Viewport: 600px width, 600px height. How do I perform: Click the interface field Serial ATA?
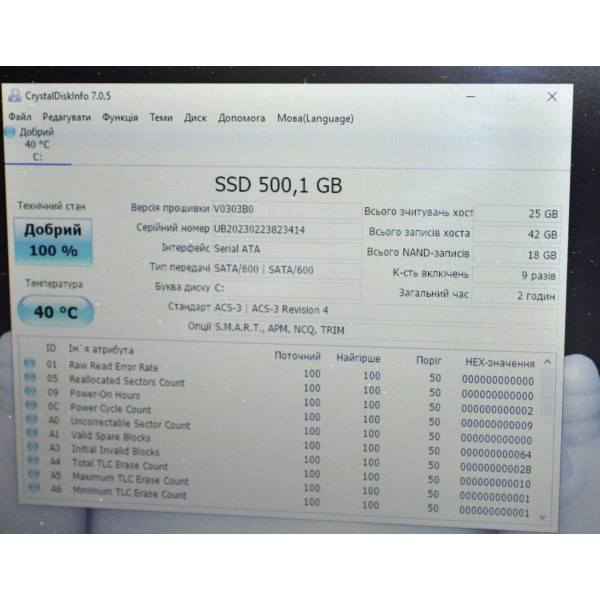(287, 250)
